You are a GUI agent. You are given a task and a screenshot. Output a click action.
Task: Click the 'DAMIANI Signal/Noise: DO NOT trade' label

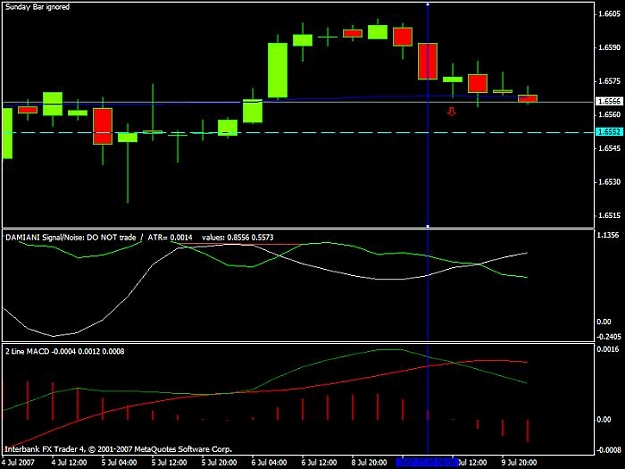pyautogui.click(x=71, y=237)
